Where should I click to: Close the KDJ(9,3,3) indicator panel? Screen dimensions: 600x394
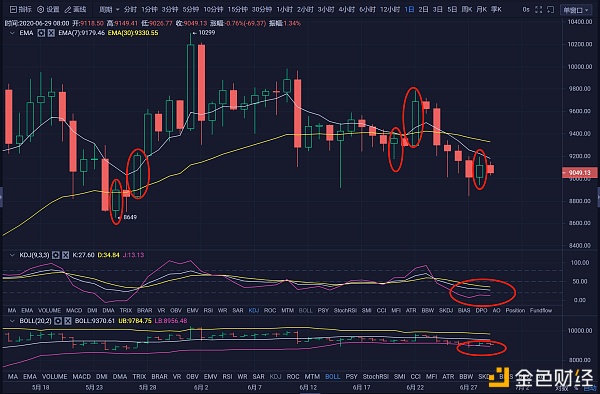65,255
